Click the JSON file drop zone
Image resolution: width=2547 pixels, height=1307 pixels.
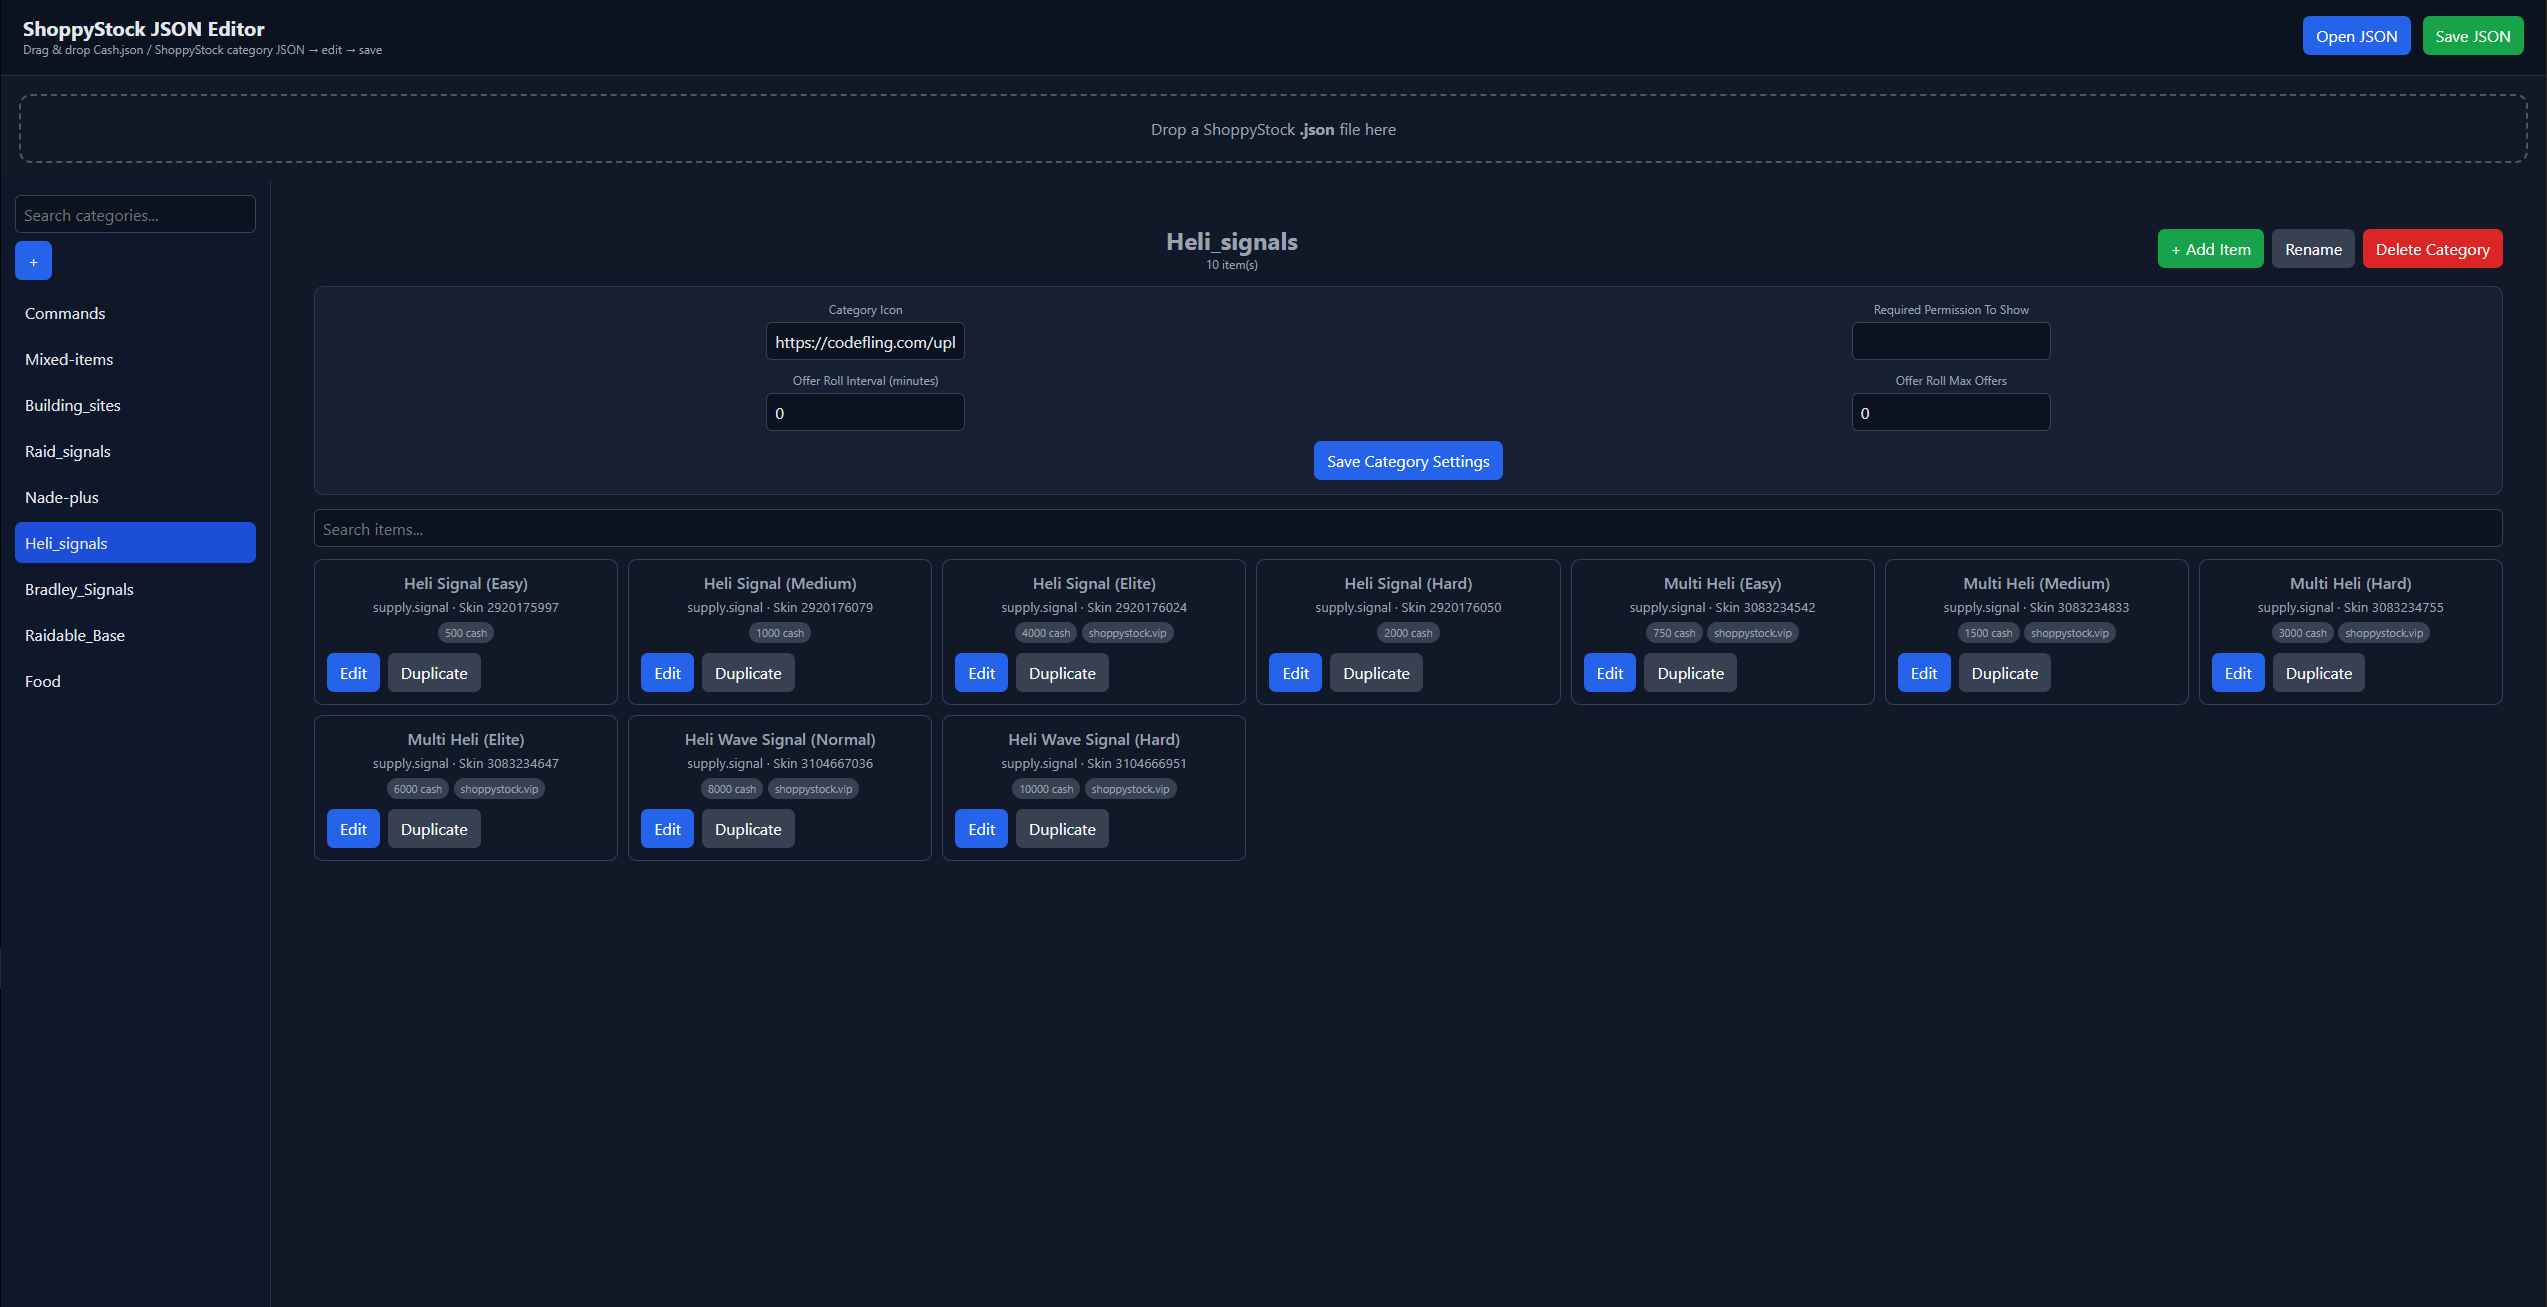coord(1273,129)
